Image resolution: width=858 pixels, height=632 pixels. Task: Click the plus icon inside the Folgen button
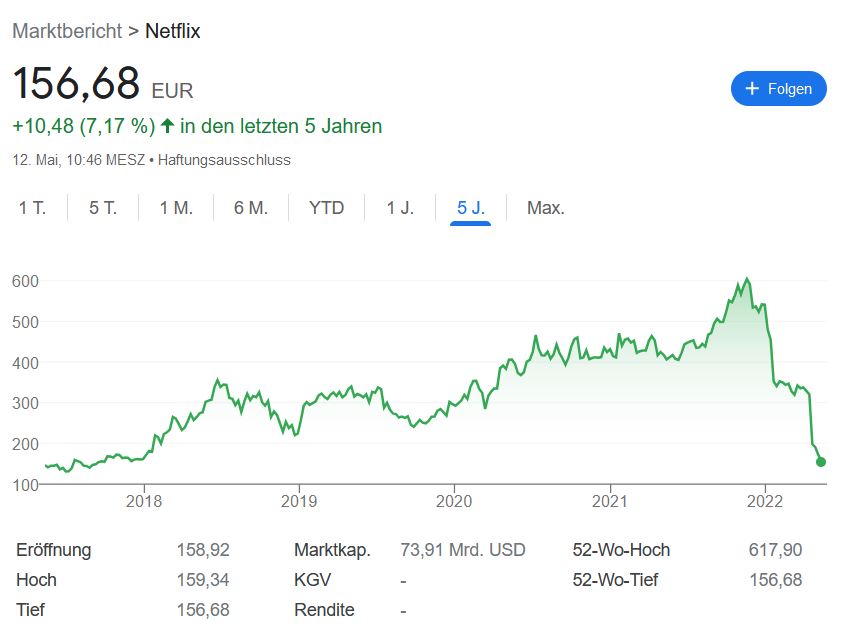click(x=752, y=88)
